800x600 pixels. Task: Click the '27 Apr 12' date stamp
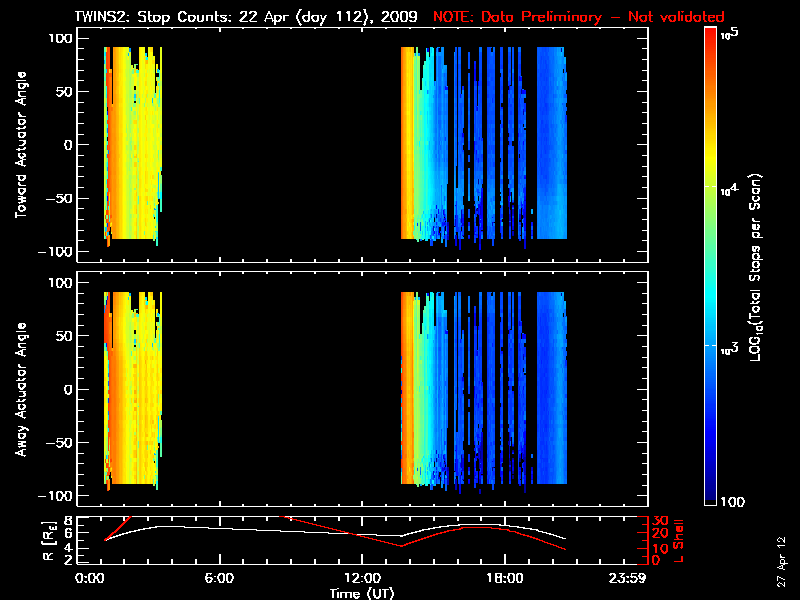tap(781, 553)
